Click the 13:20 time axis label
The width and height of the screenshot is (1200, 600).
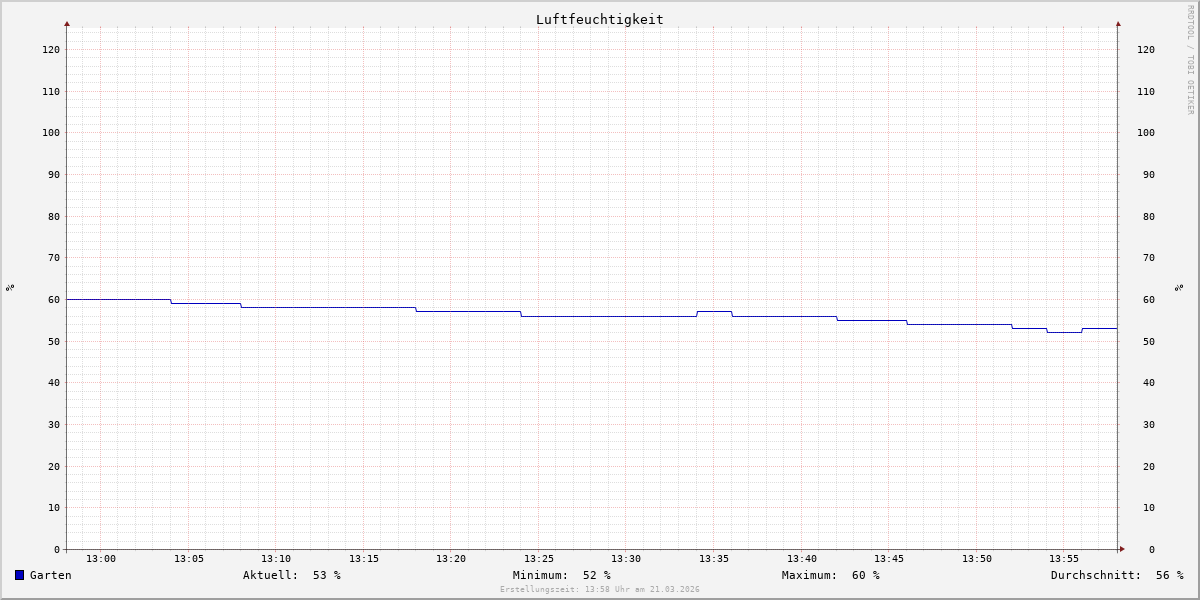(x=451, y=559)
